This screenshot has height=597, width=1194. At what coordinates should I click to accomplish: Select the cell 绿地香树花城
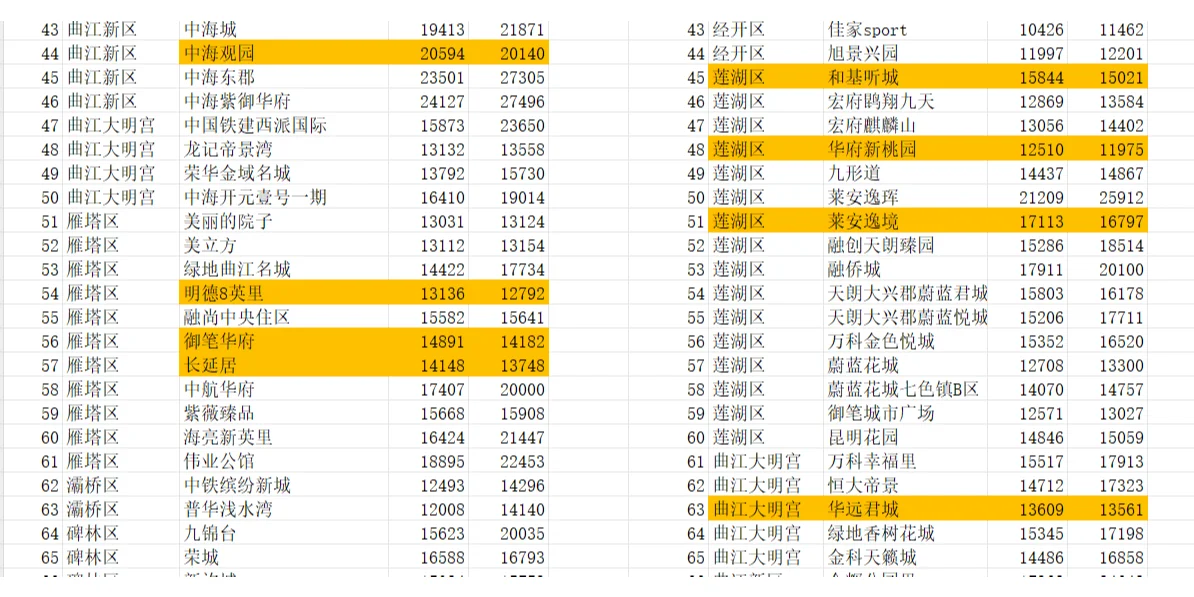(905, 534)
